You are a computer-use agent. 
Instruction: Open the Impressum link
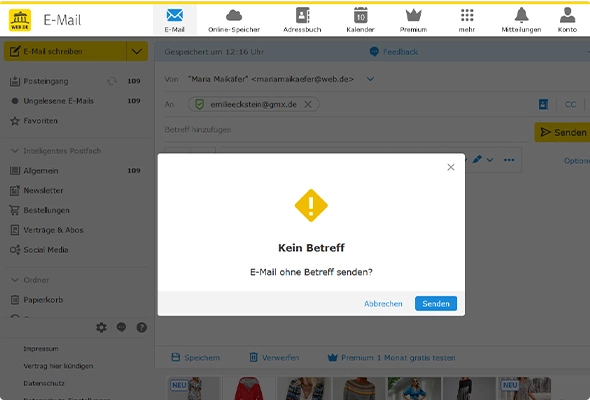(x=41, y=349)
